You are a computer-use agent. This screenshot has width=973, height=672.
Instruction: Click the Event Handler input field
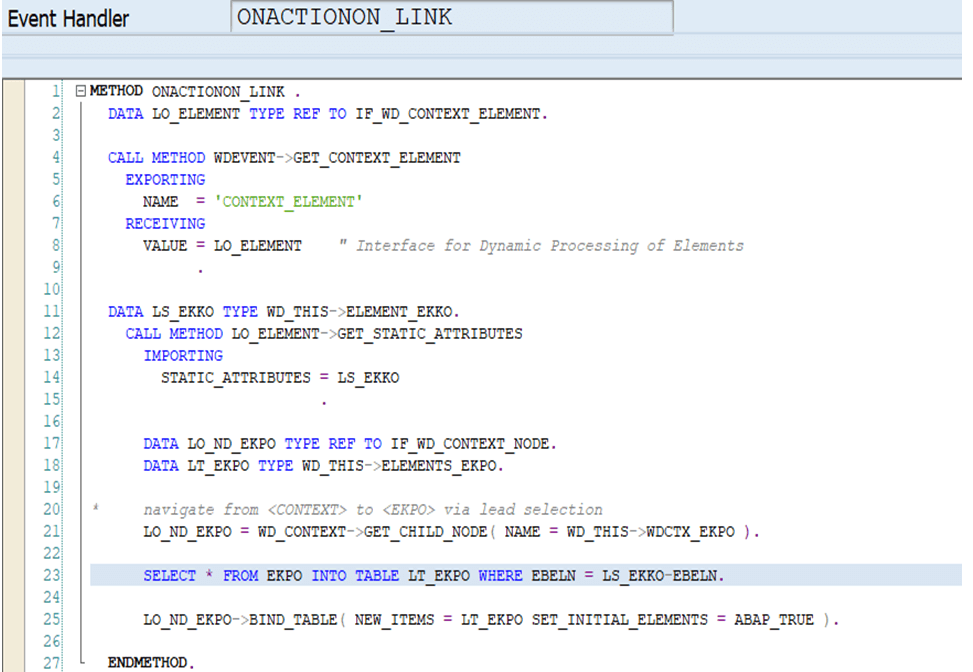(x=452, y=17)
